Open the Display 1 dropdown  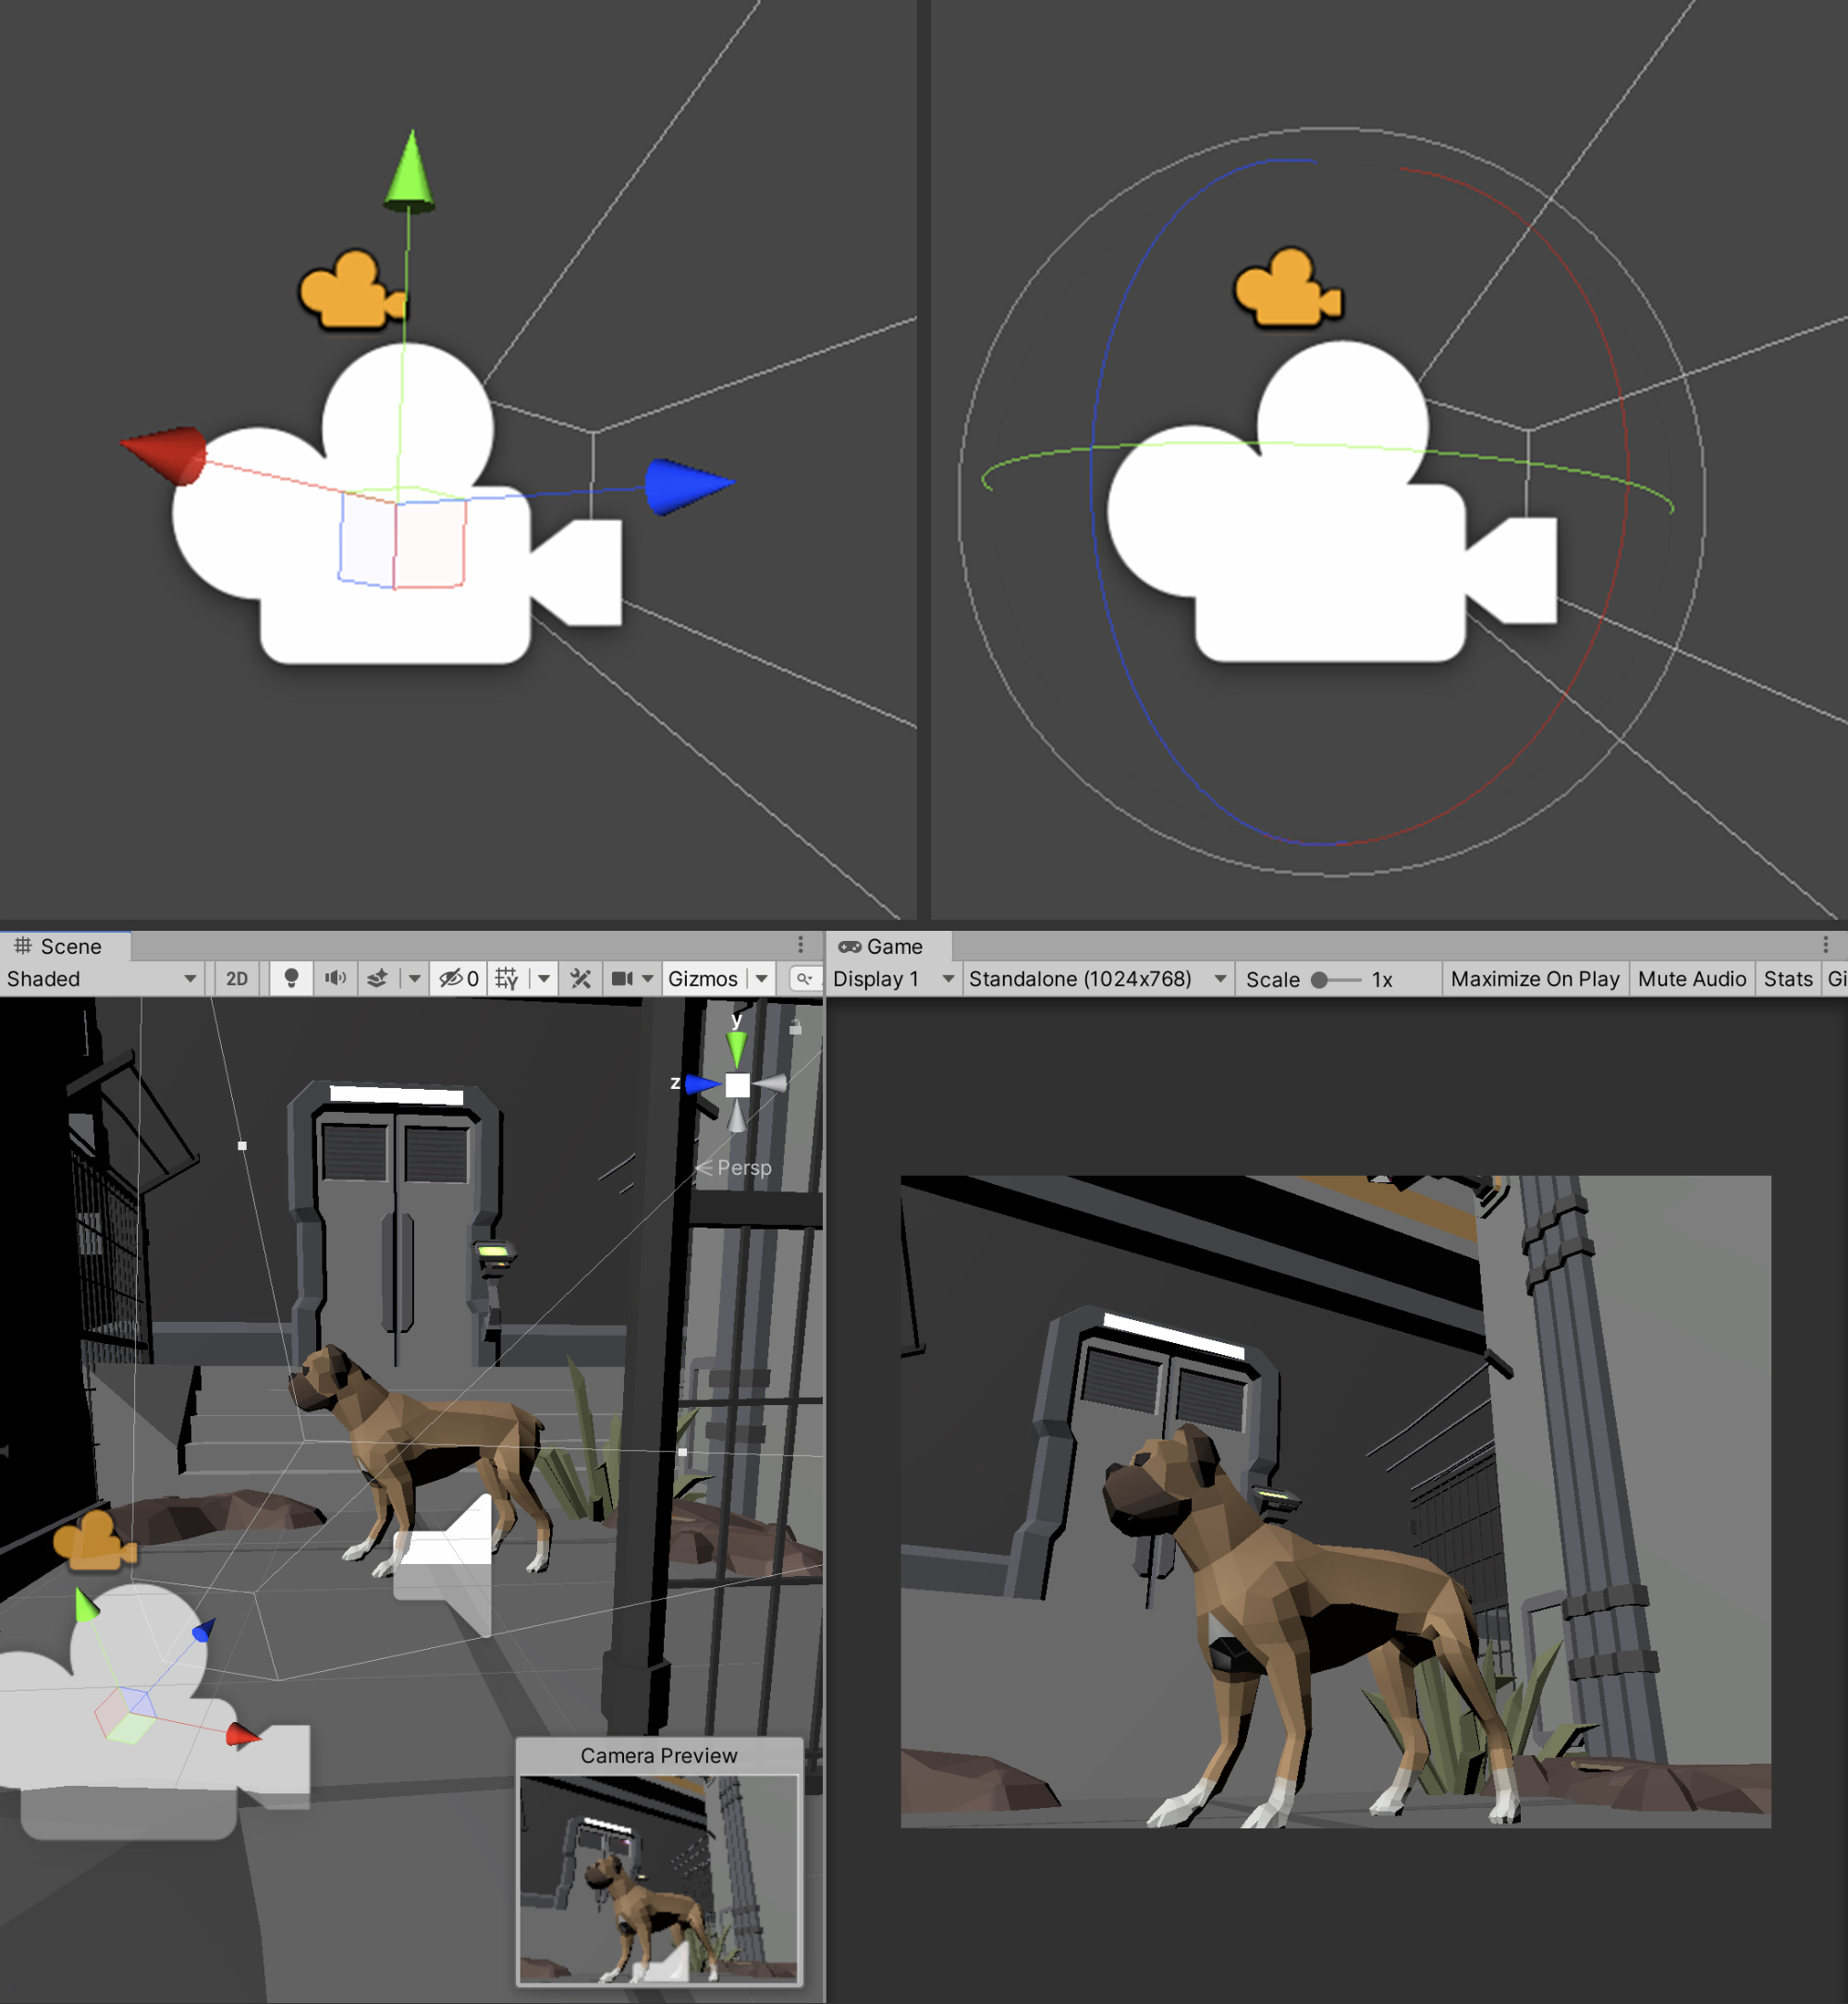pos(892,979)
